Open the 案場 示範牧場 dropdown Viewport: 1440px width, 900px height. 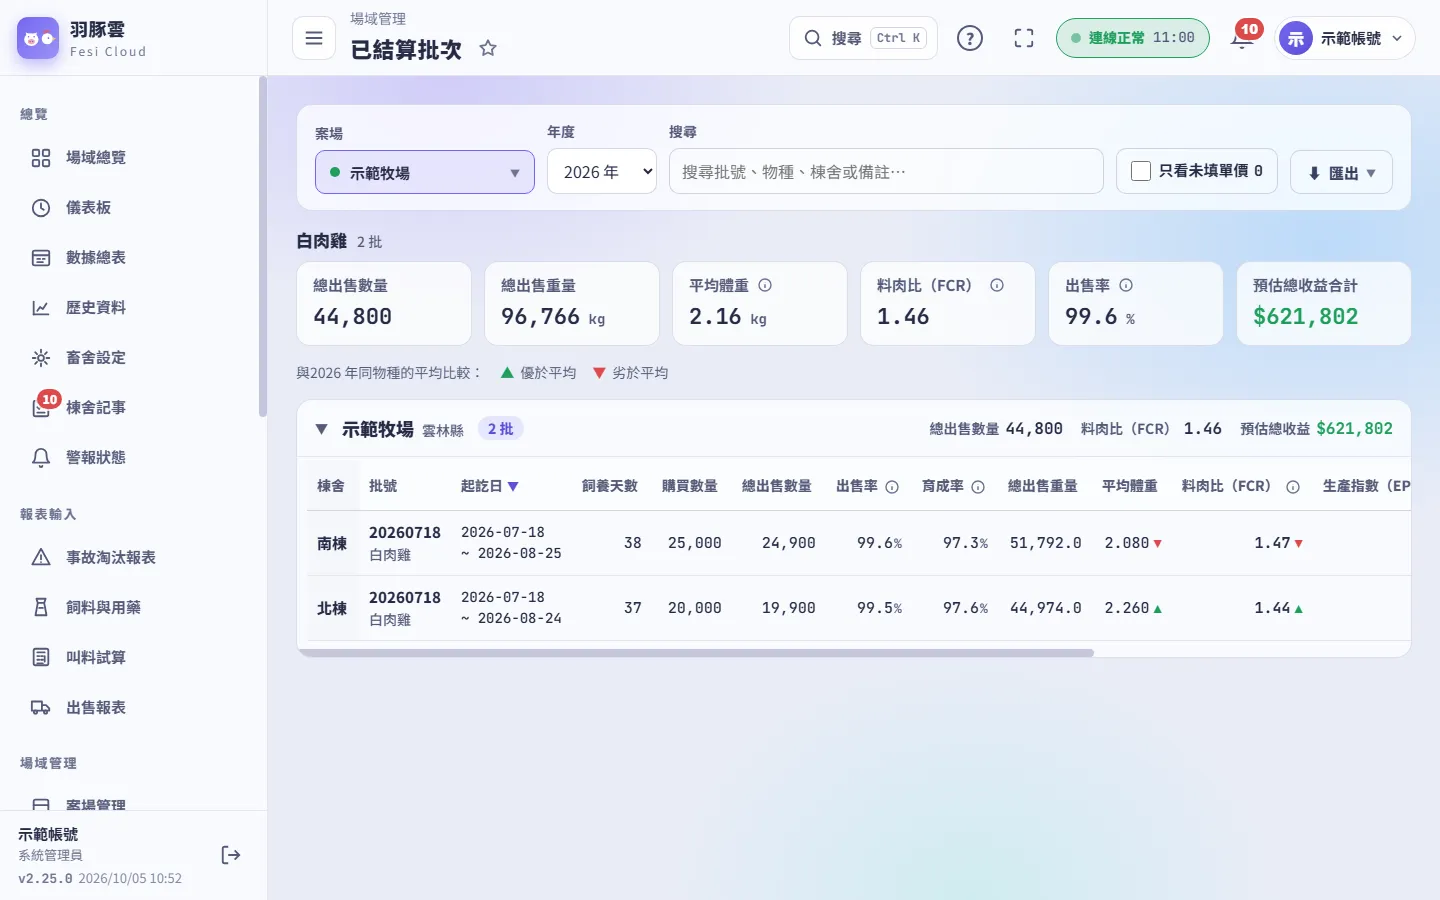425,172
